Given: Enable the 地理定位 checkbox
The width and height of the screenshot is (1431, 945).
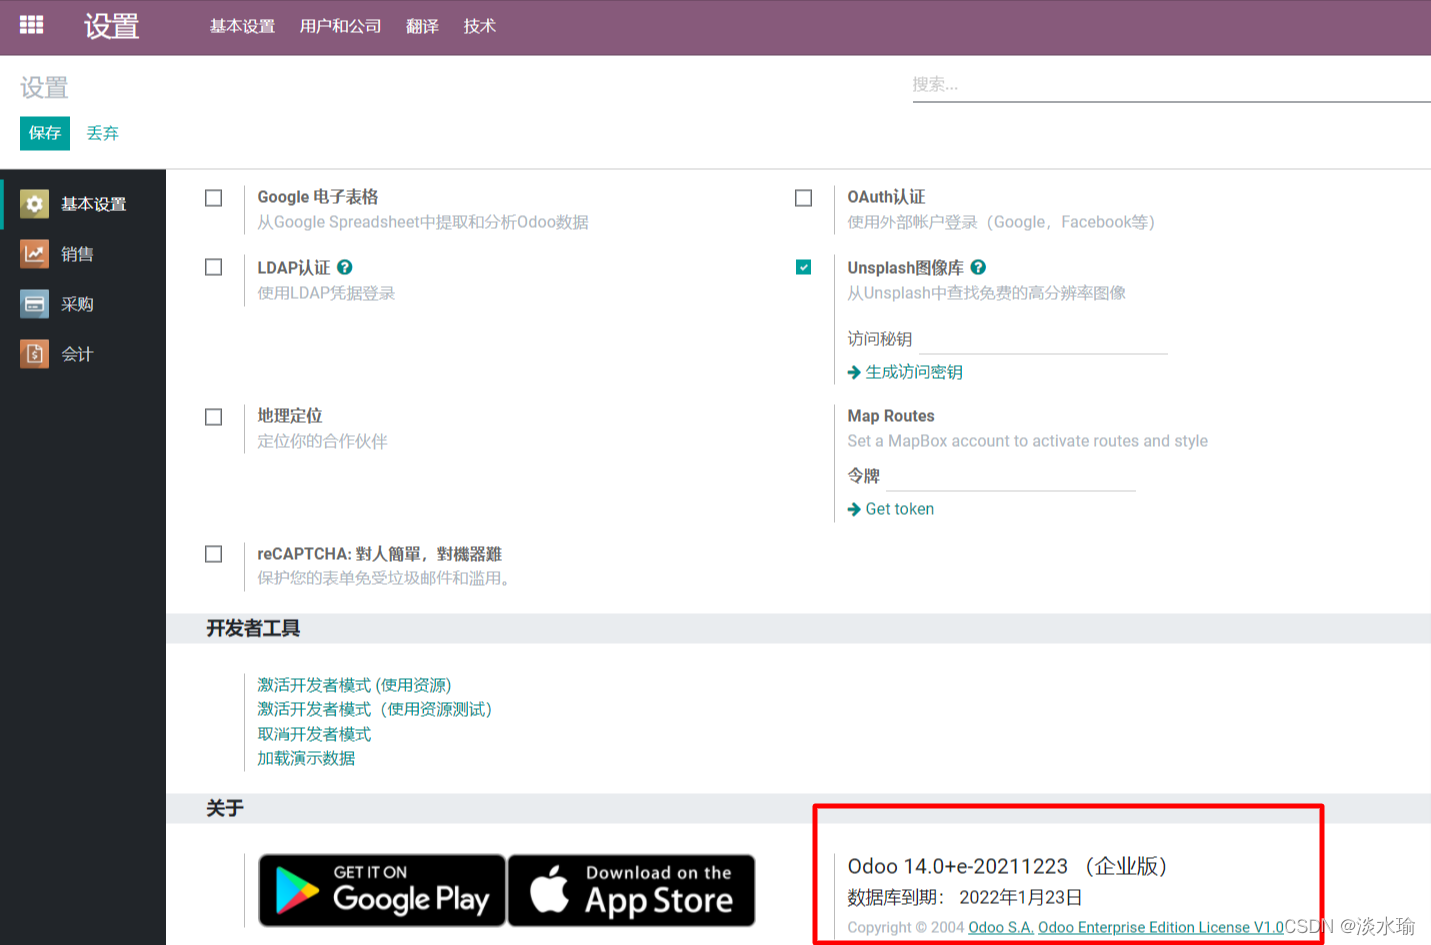Looking at the screenshot, I should pos(214,417).
